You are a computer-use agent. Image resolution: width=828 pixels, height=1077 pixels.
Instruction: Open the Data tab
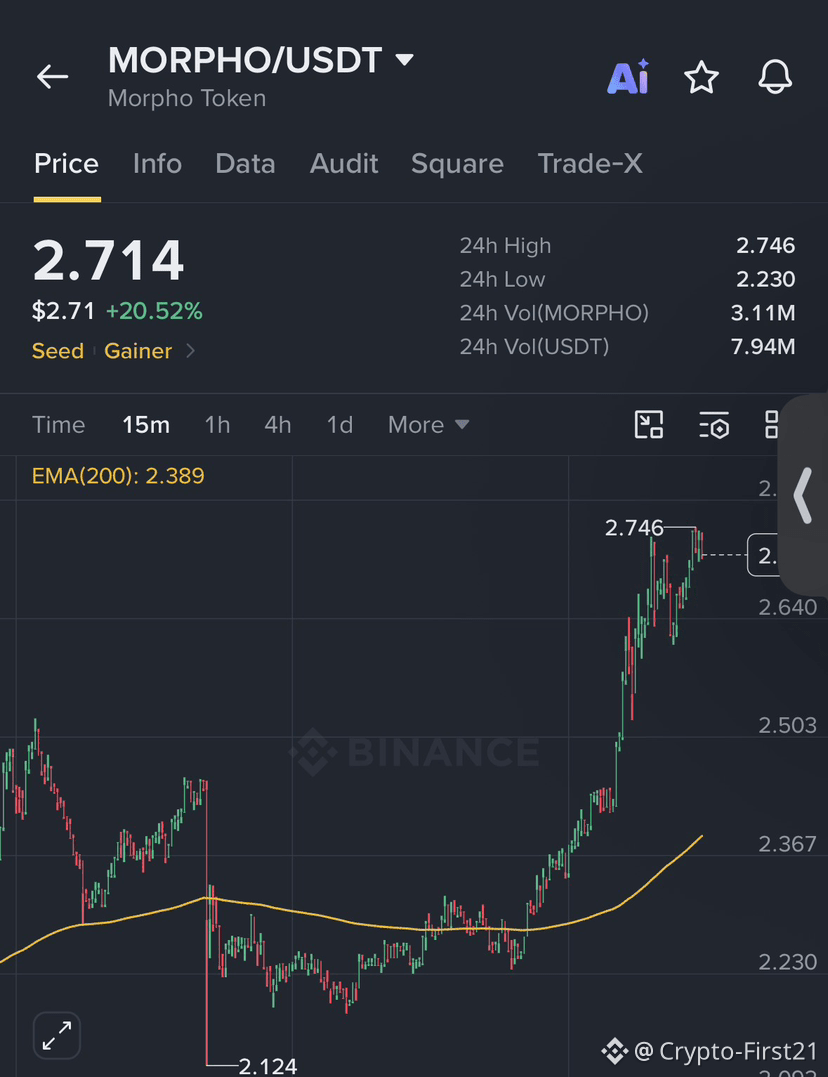245,163
